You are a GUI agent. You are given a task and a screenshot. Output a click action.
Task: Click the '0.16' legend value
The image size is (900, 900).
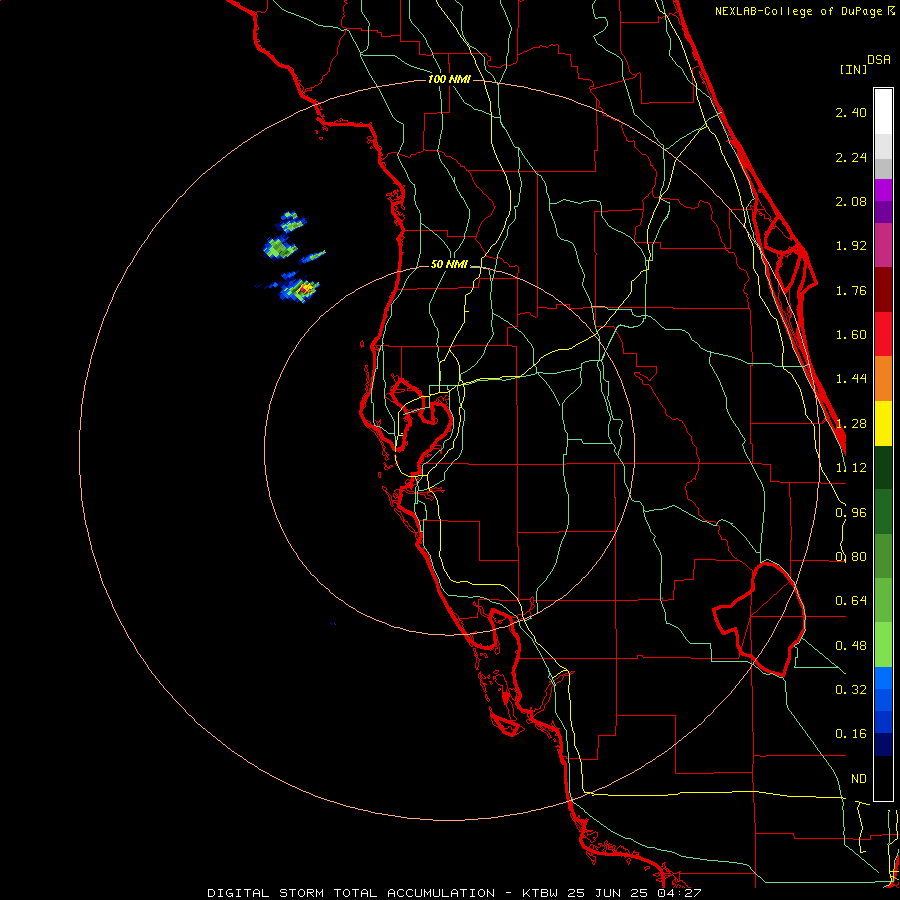pyautogui.click(x=851, y=734)
